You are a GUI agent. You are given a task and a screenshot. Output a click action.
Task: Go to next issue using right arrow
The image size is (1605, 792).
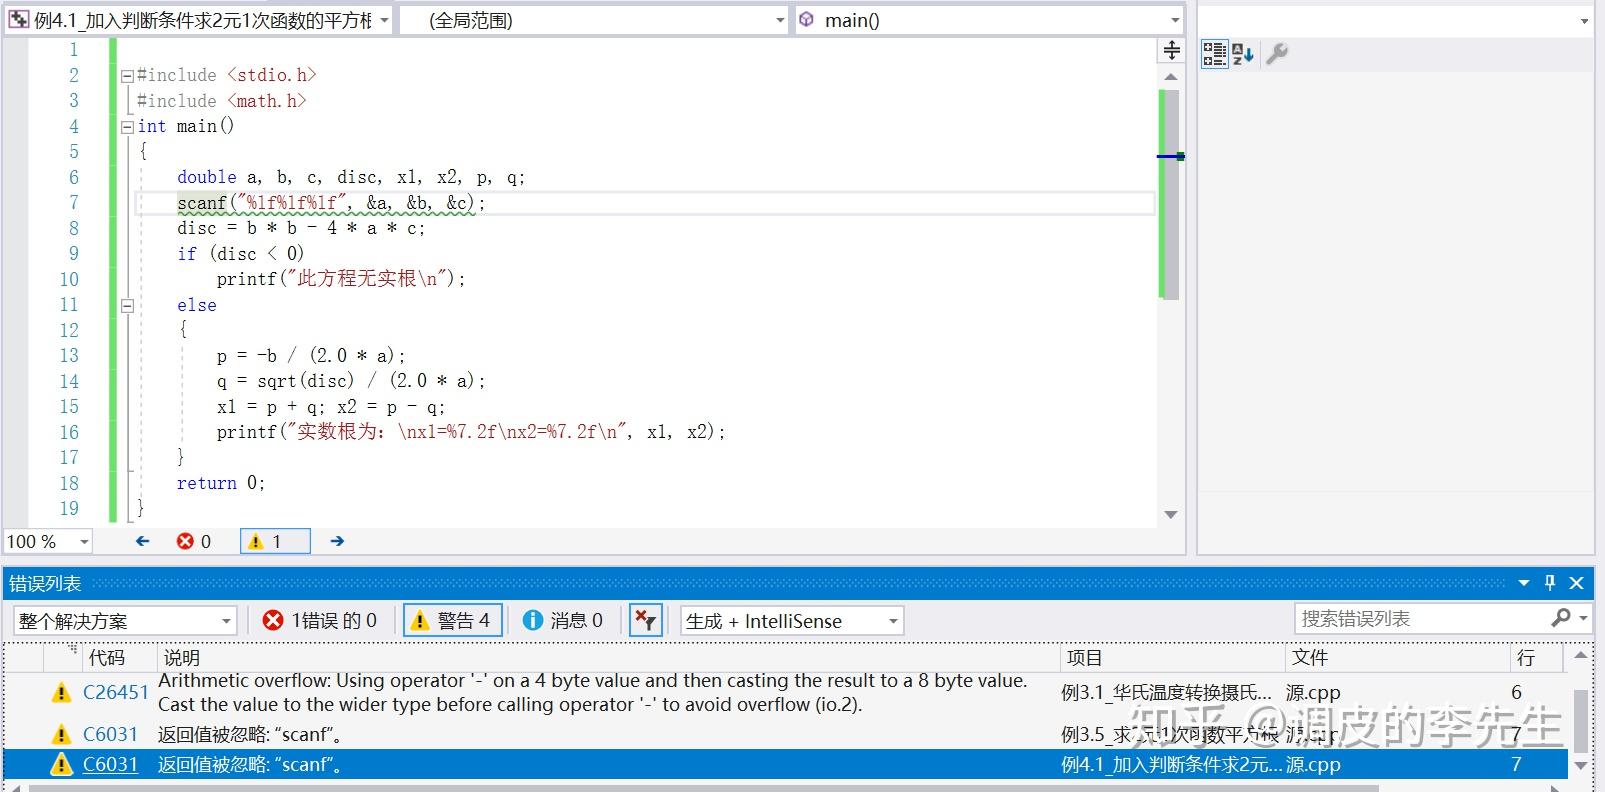[x=337, y=541]
